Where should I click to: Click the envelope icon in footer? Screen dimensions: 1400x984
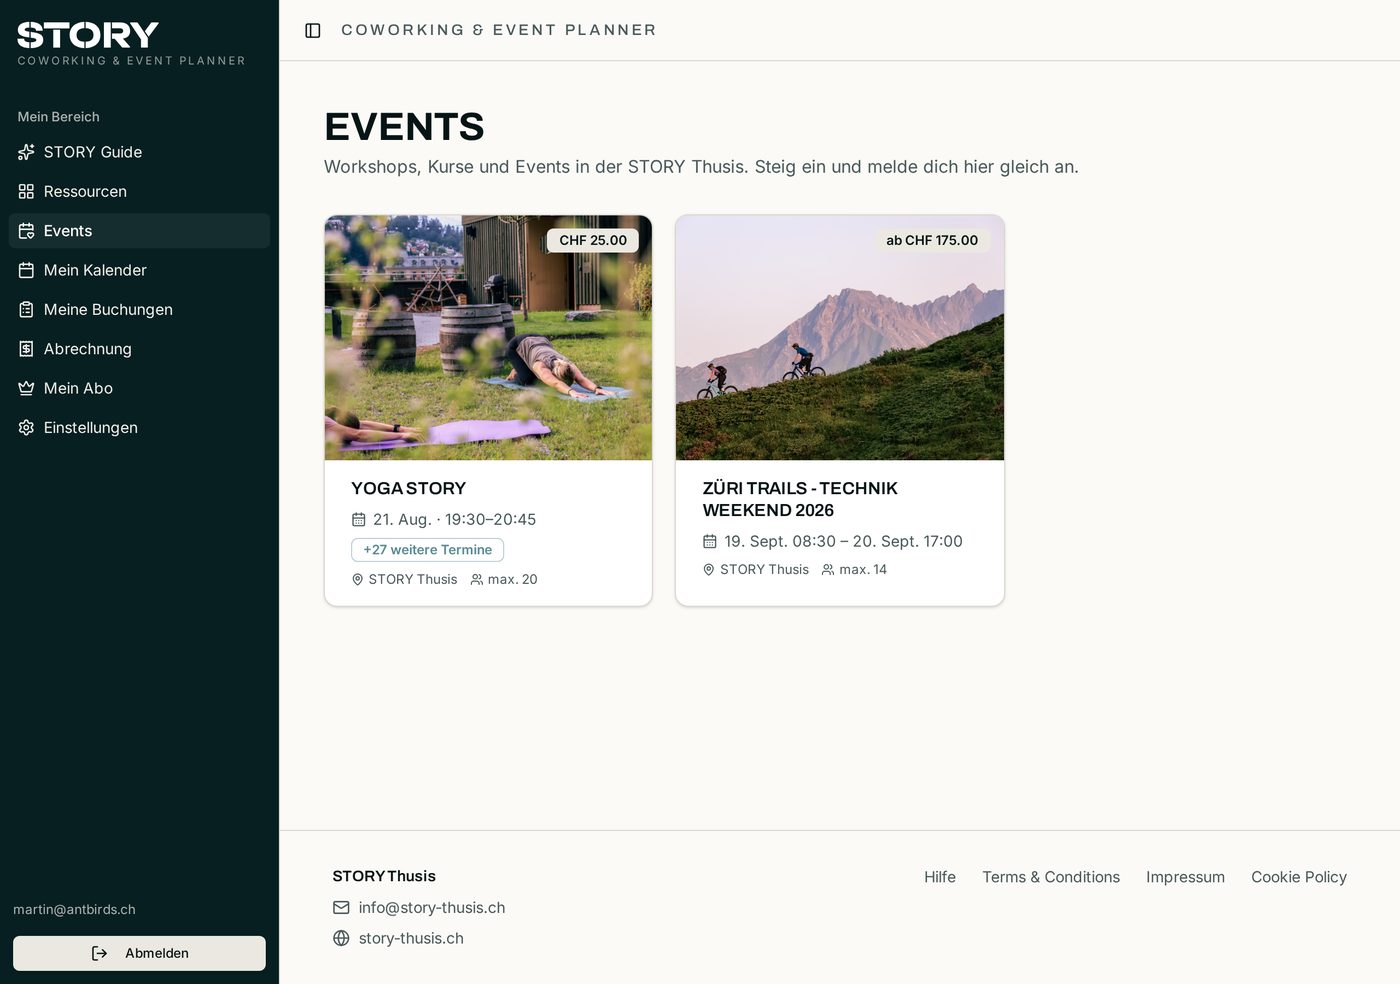[341, 908]
